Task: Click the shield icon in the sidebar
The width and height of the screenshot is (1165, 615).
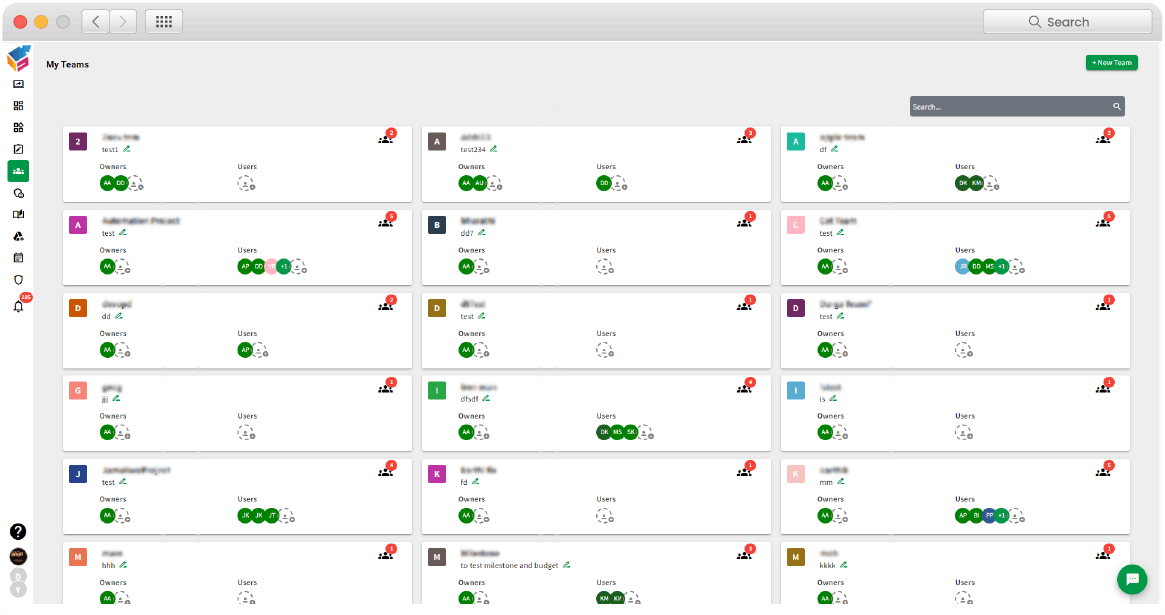Action: click(18, 280)
